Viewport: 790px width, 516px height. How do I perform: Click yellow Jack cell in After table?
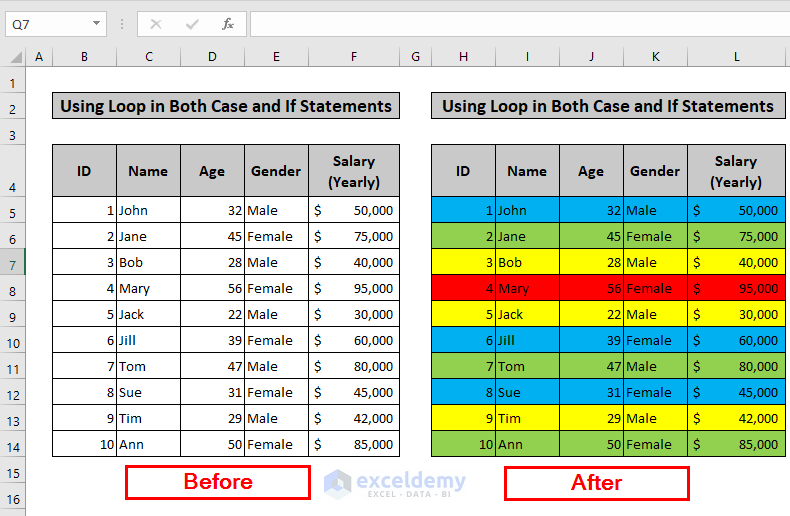click(x=527, y=314)
